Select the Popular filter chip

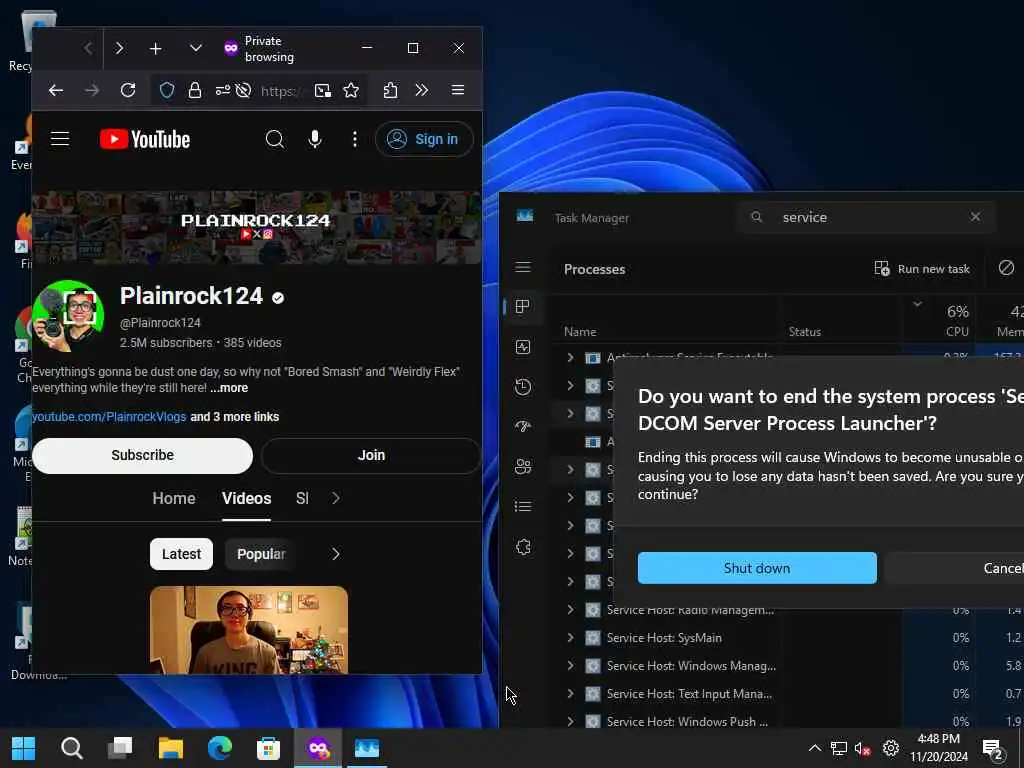pos(261,554)
